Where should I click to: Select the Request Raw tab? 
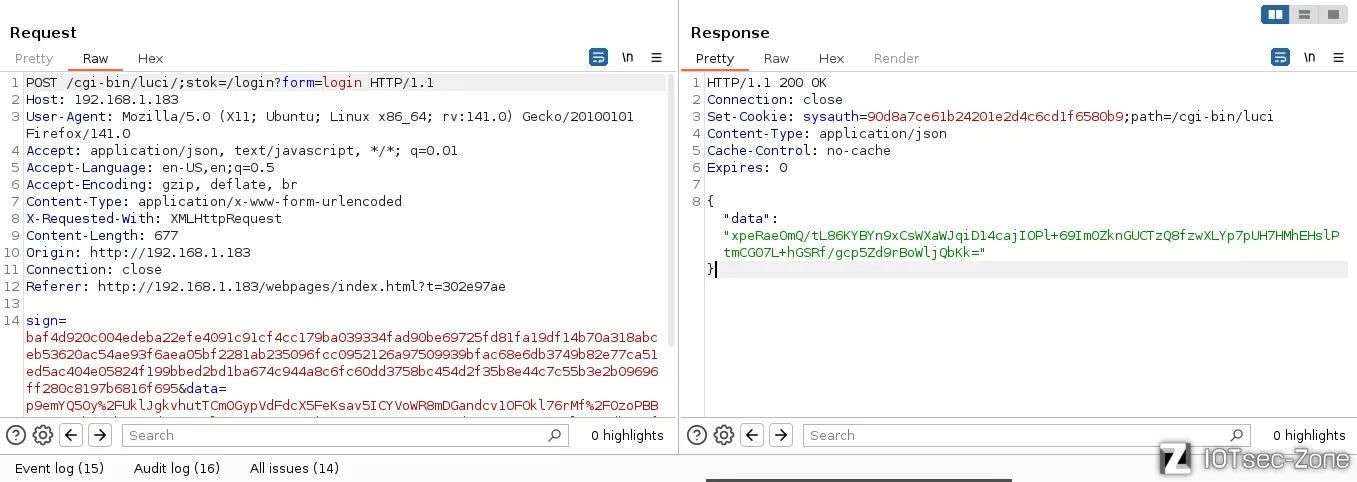click(x=96, y=58)
